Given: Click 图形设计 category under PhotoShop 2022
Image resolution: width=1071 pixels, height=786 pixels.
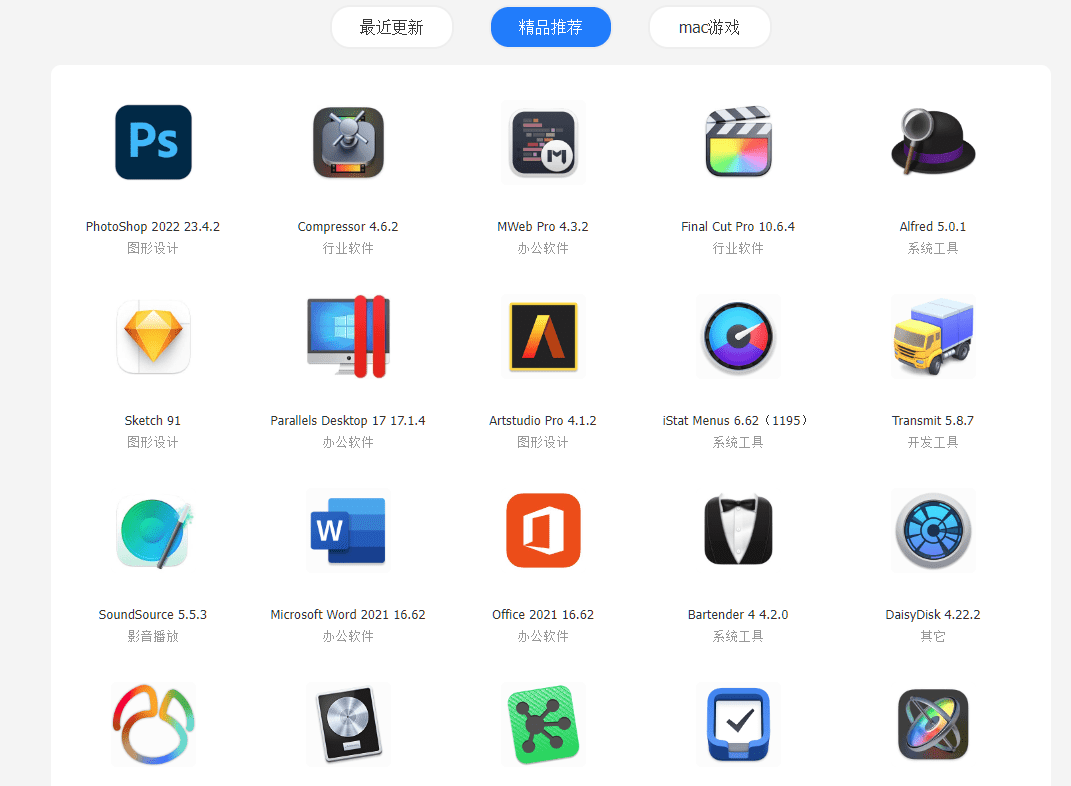Looking at the screenshot, I should coord(153,249).
